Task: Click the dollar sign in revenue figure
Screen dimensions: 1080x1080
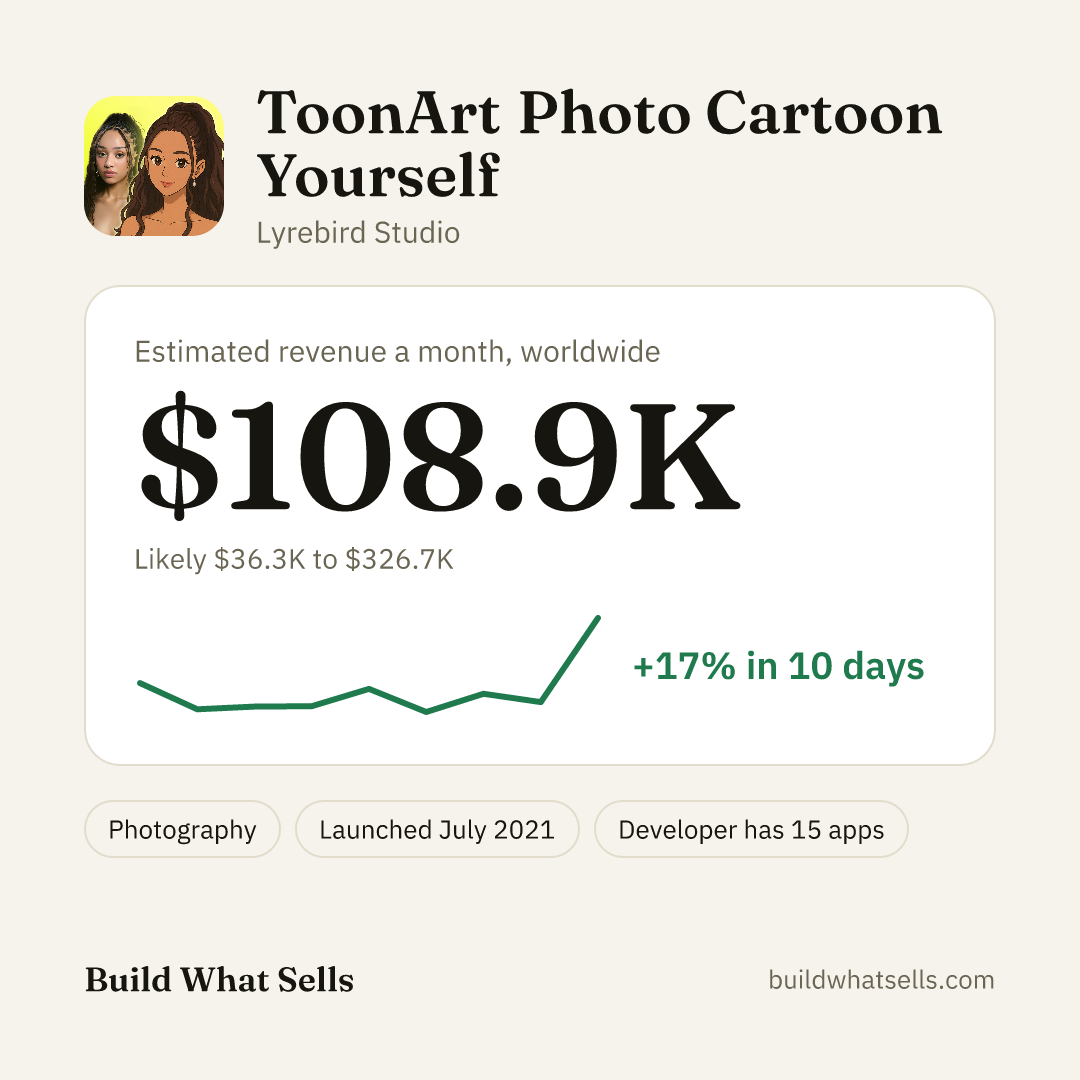Action: 179,456
